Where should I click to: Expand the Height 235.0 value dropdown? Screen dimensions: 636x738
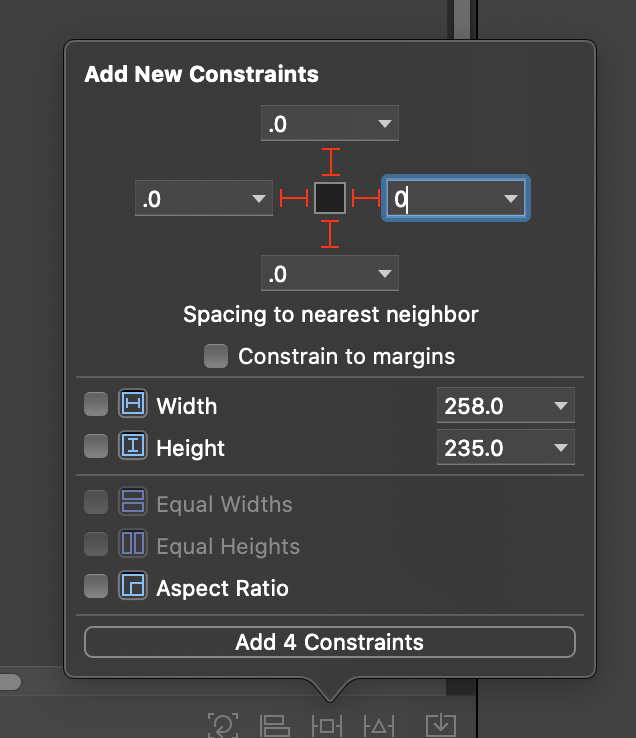pyautogui.click(x=560, y=448)
